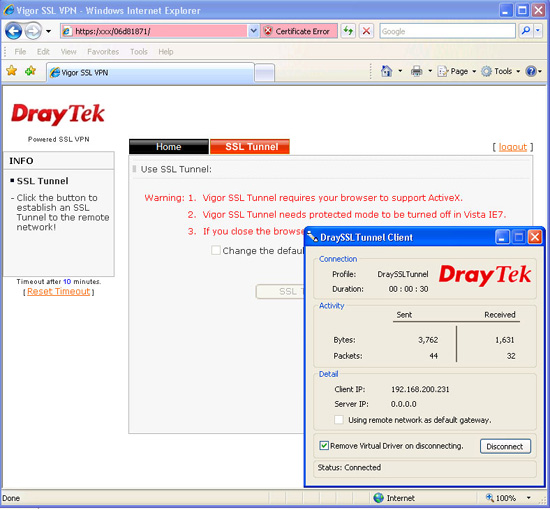Expand the address bar history dropdown

pyautogui.click(x=253, y=31)
